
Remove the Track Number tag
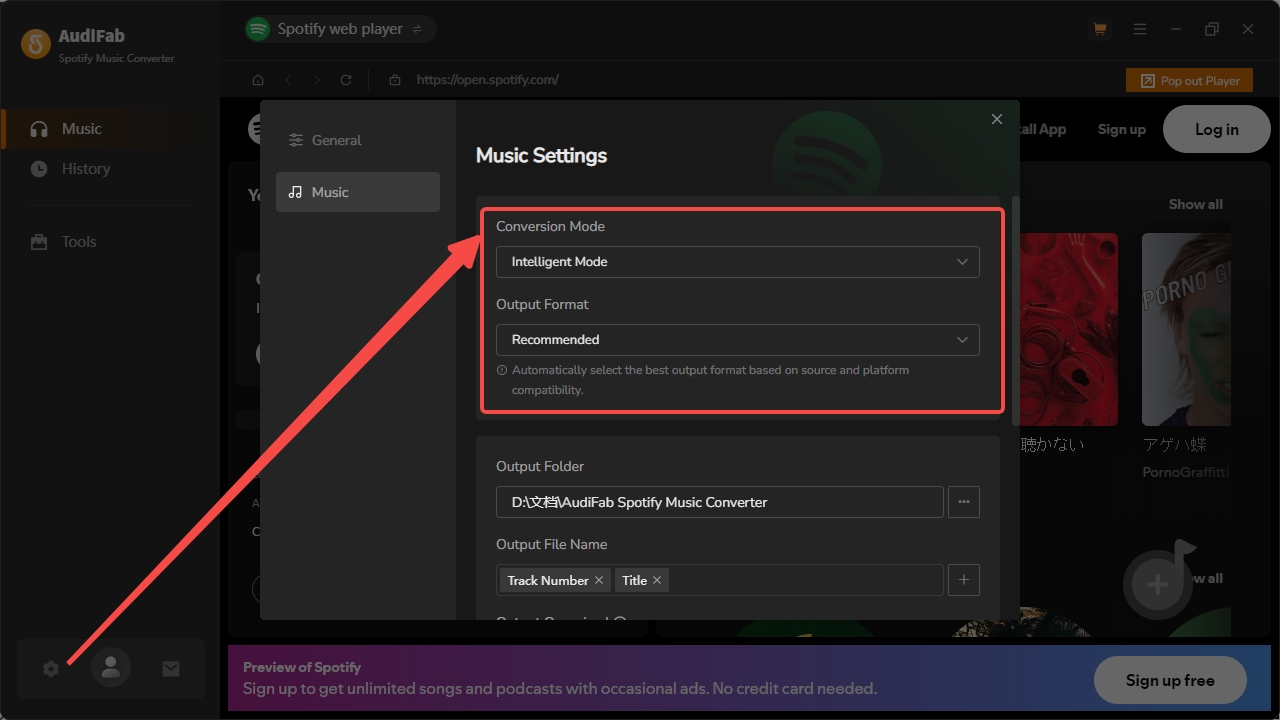pyautogui.click(x=598, y=580)
